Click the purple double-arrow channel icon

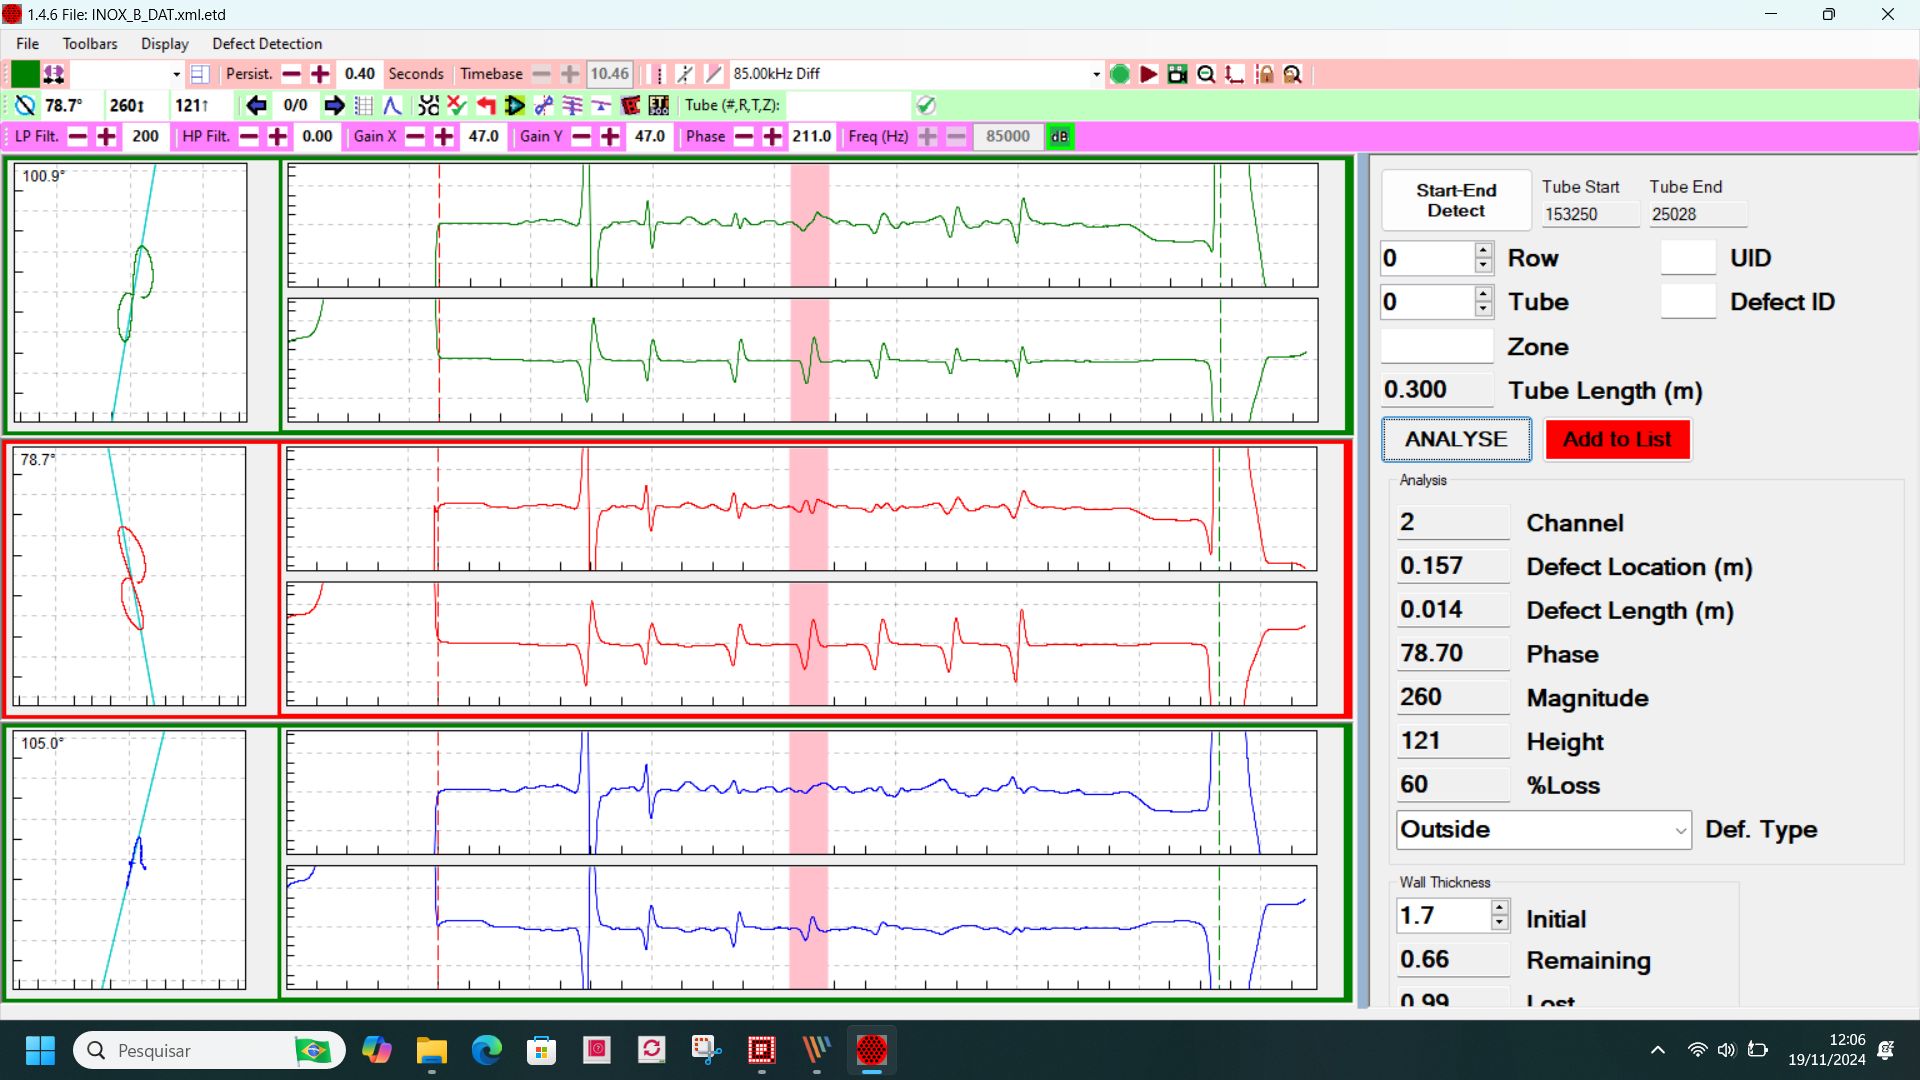54,74
